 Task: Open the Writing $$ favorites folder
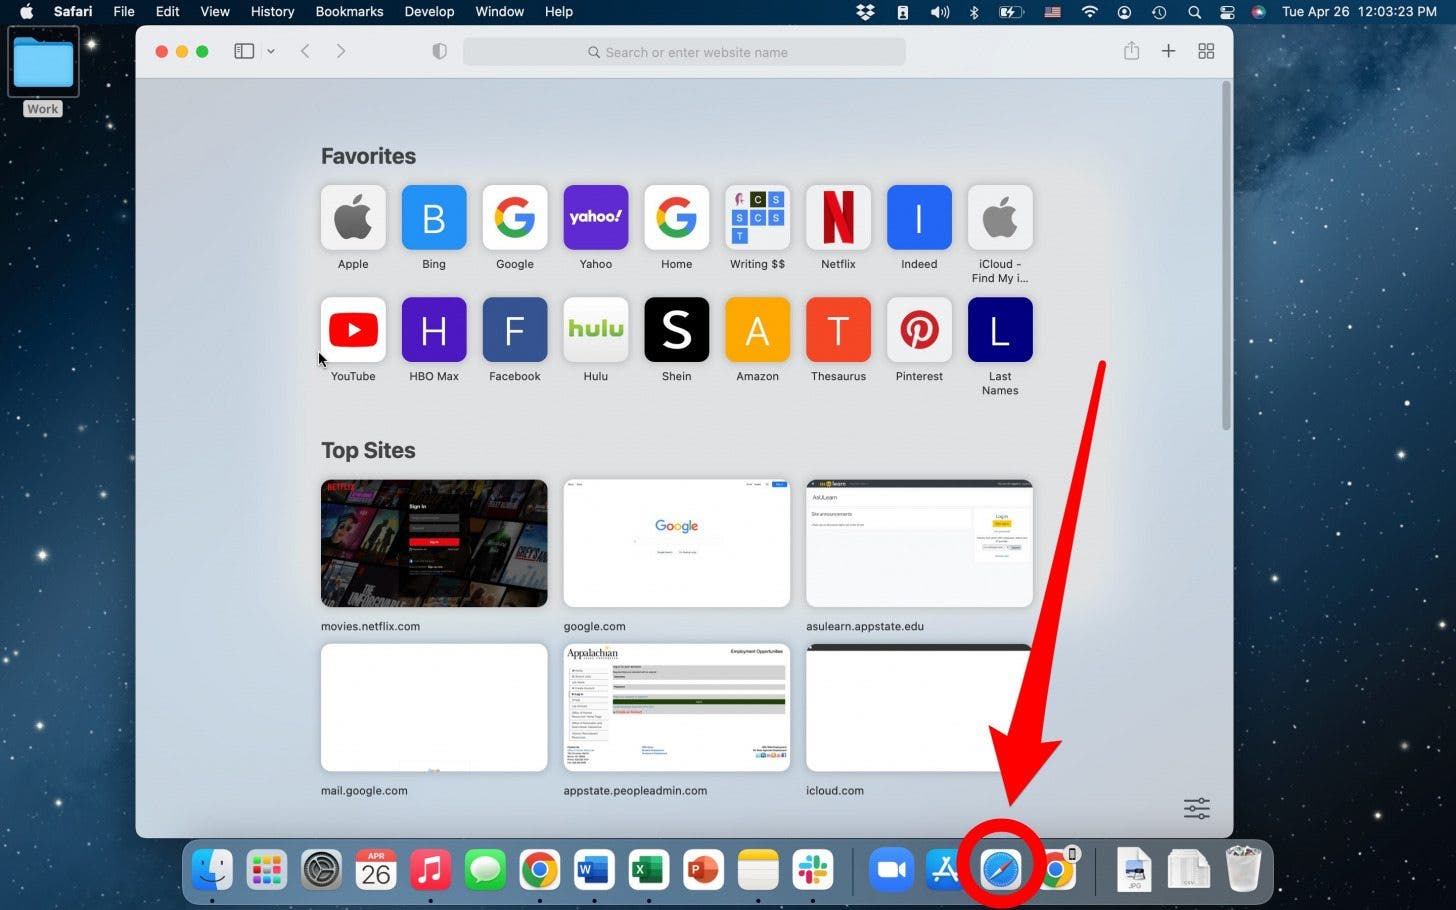757,217
